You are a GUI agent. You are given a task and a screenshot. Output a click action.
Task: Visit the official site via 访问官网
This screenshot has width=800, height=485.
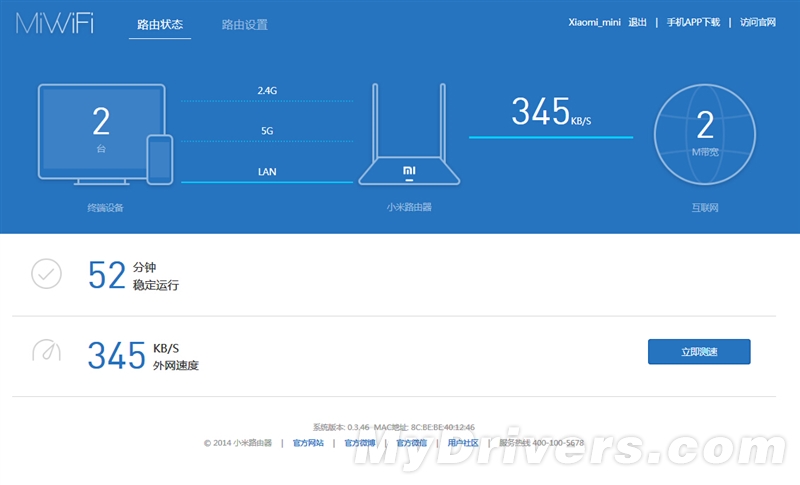tap(758, 22)
